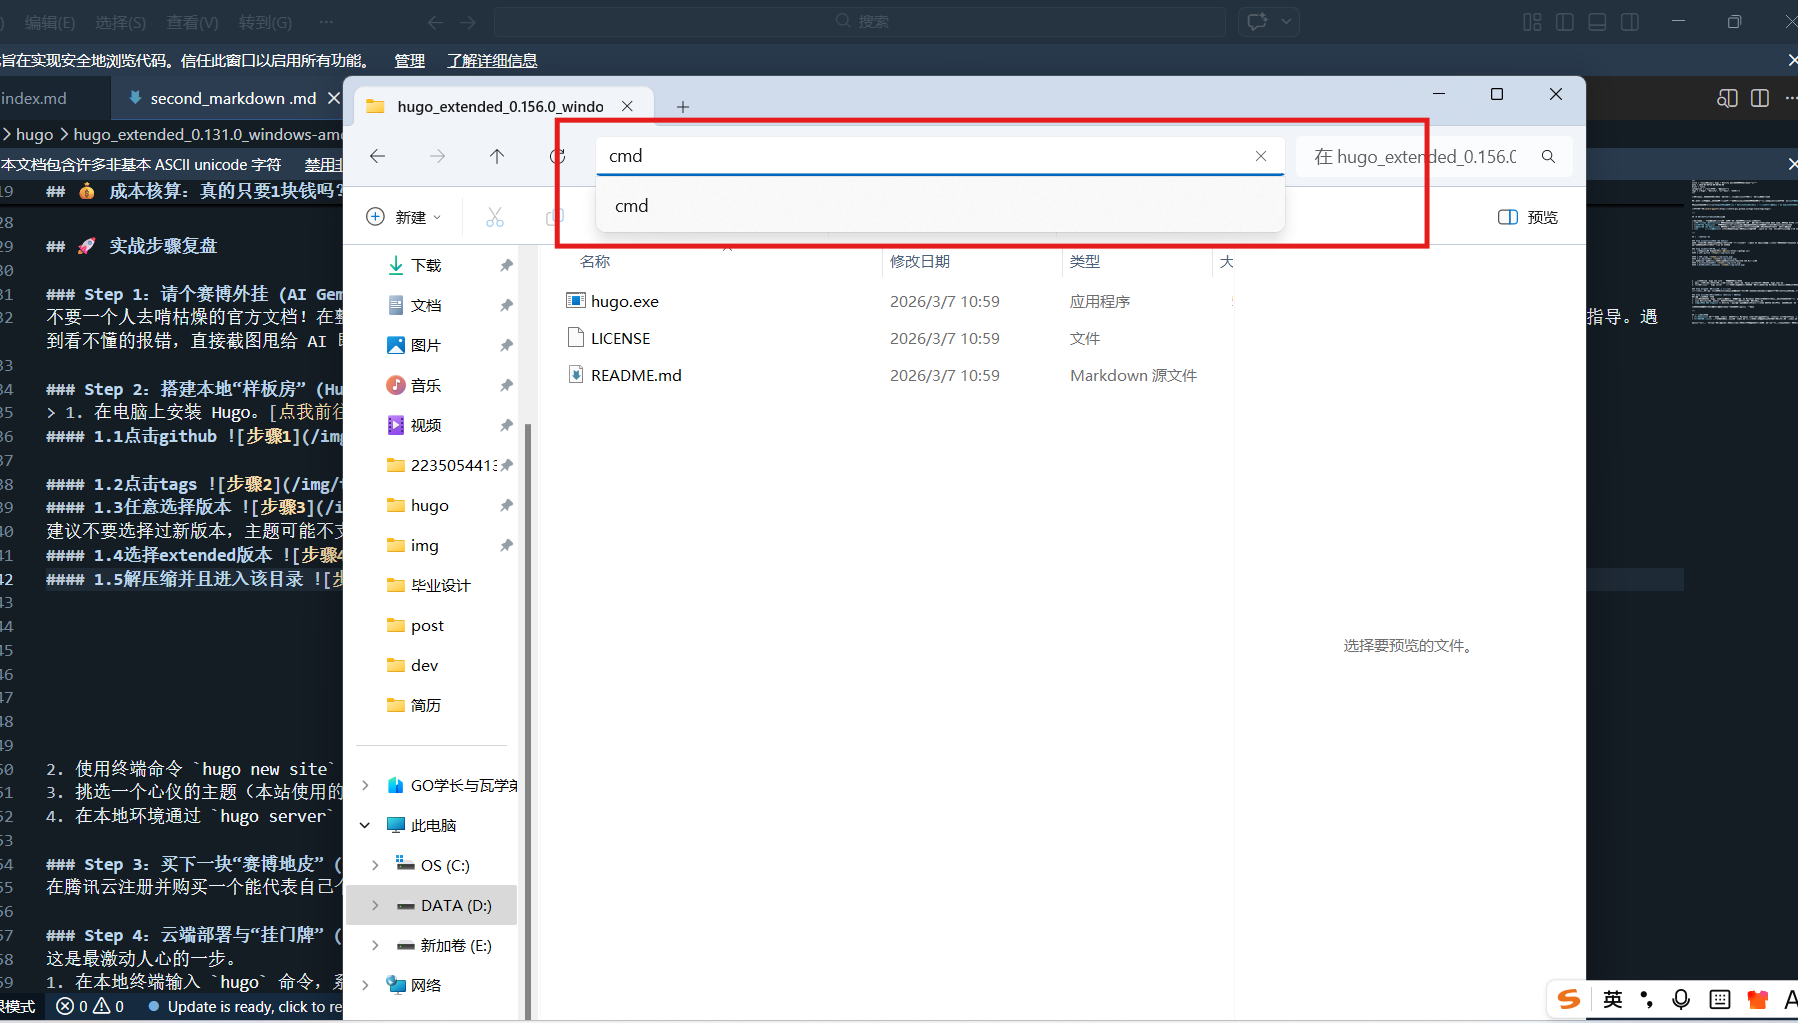1798x1023 pixels.
Task: Click the search magnifier icon
Action: pyautogui.click(x=1548, y=156)
